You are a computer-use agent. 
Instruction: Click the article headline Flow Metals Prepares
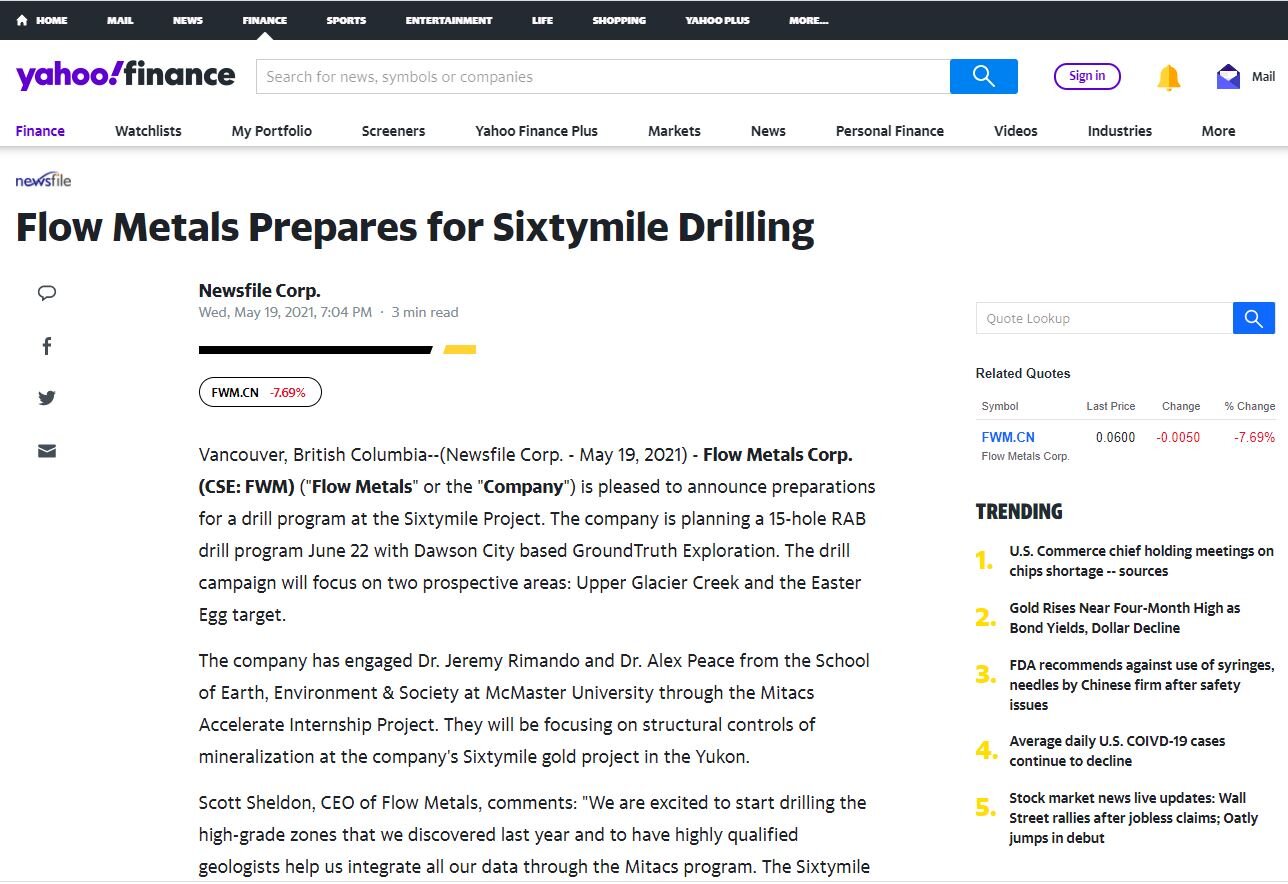[x=415, y=228]
